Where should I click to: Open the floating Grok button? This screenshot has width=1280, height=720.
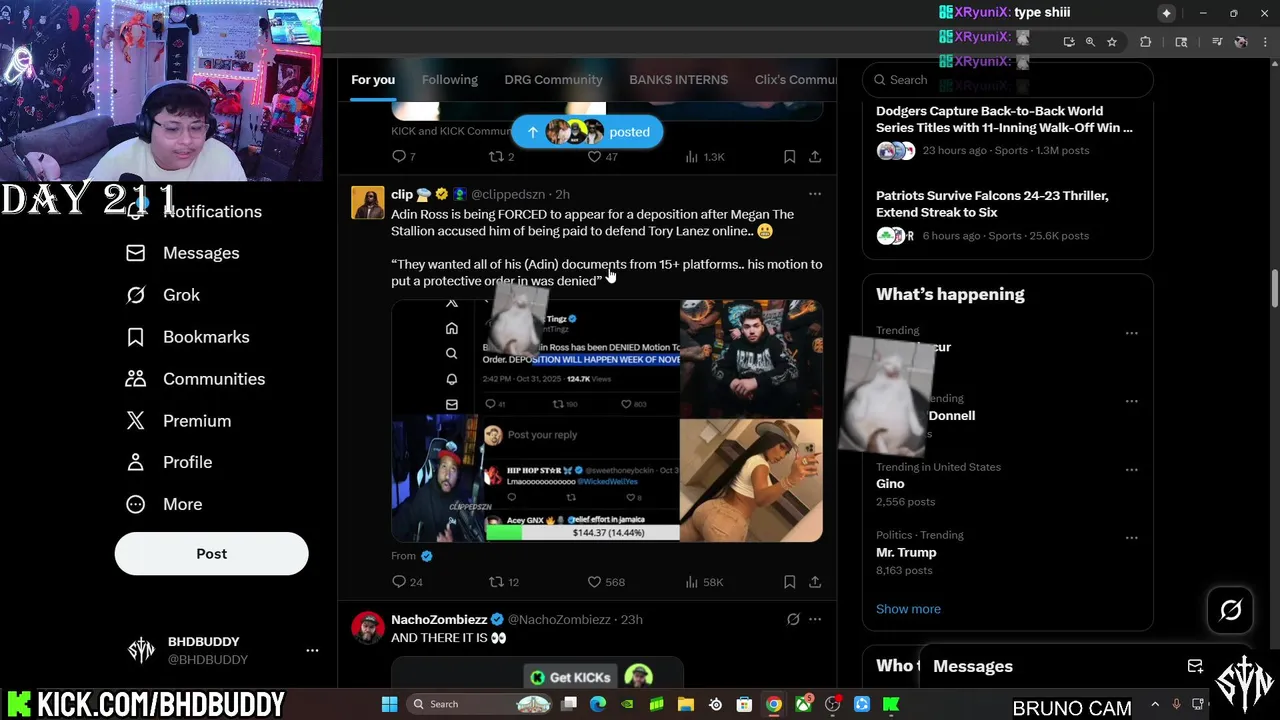click(1230, 610)
